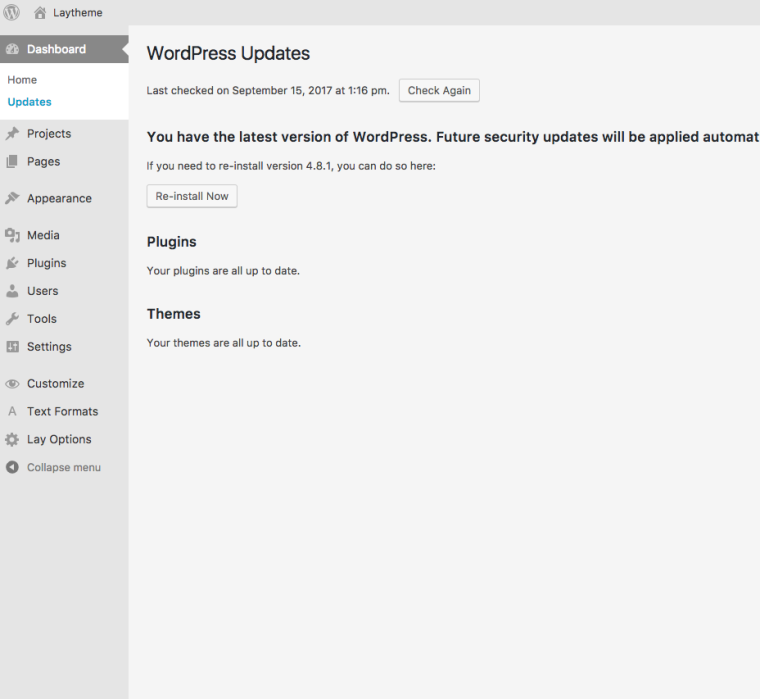Click the Users person icon

point(12,291)
